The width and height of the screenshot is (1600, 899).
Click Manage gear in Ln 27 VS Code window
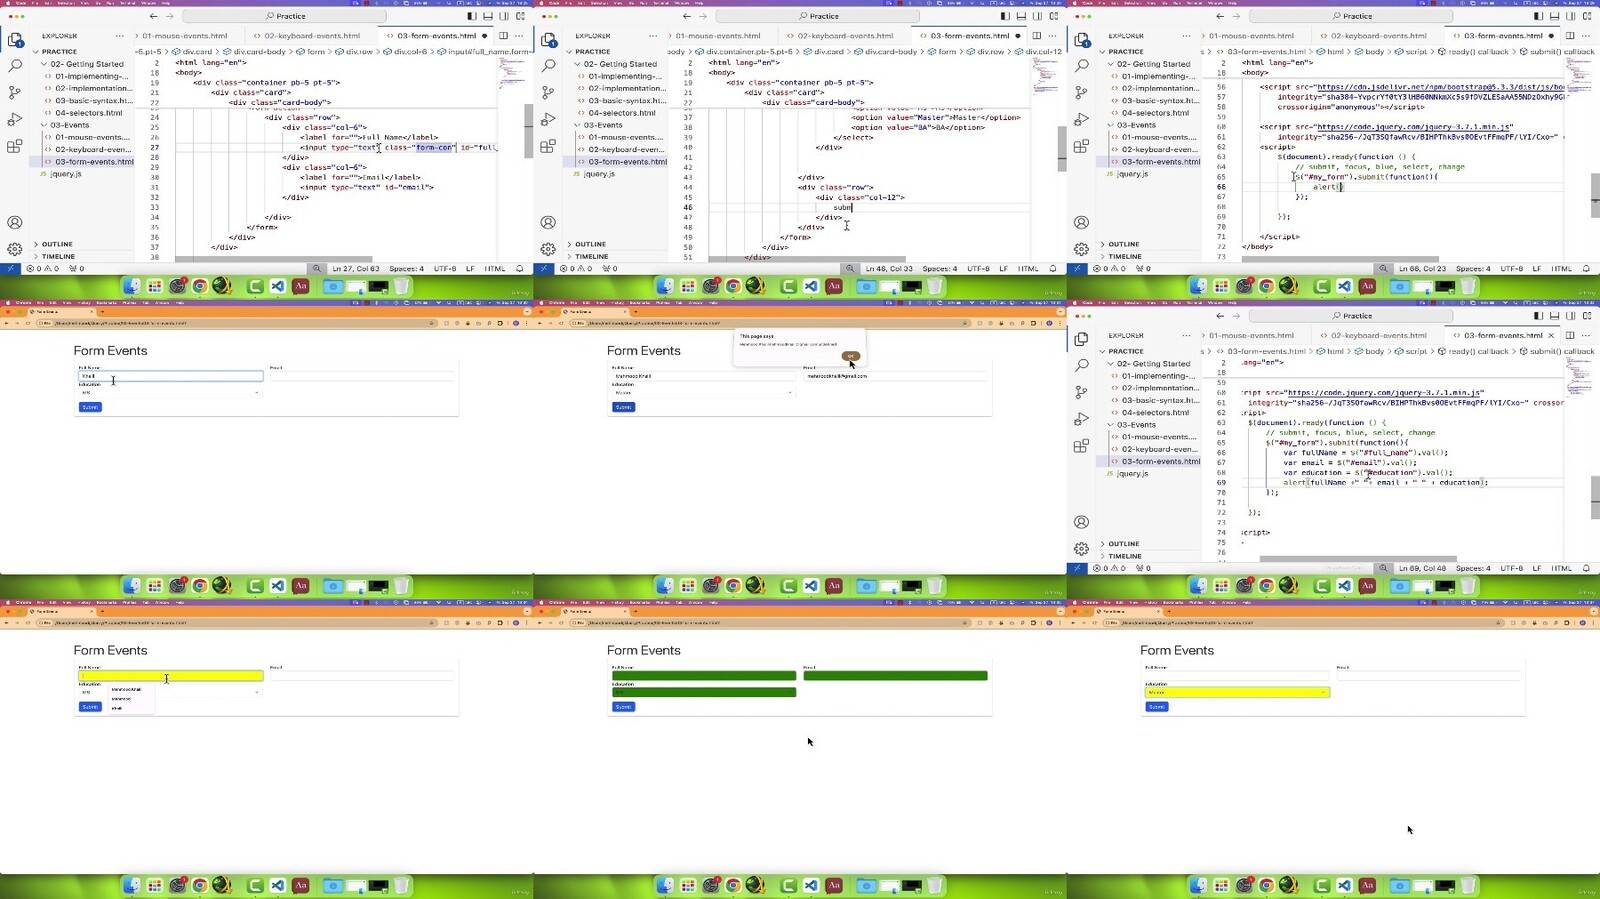pyautogui.click(x=15, y=249)
